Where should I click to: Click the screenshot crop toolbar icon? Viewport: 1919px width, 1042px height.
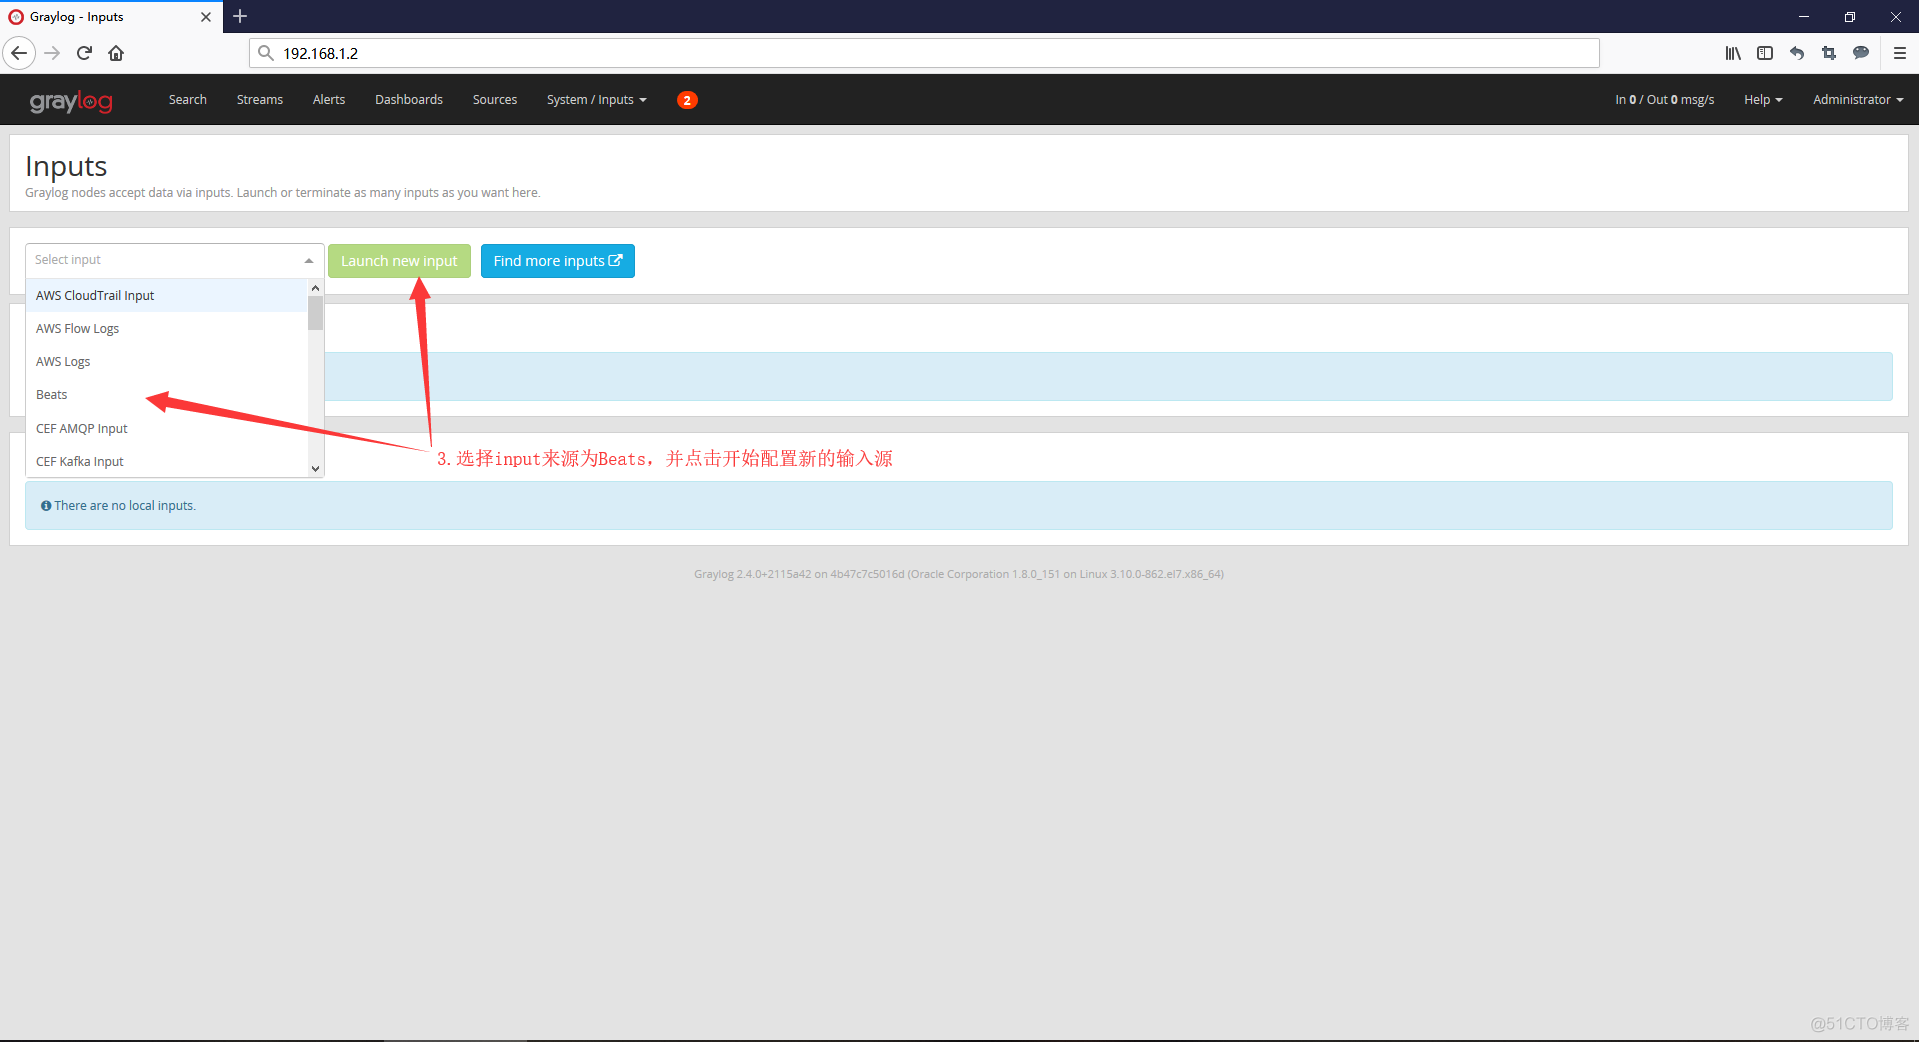pos(1829,53)
